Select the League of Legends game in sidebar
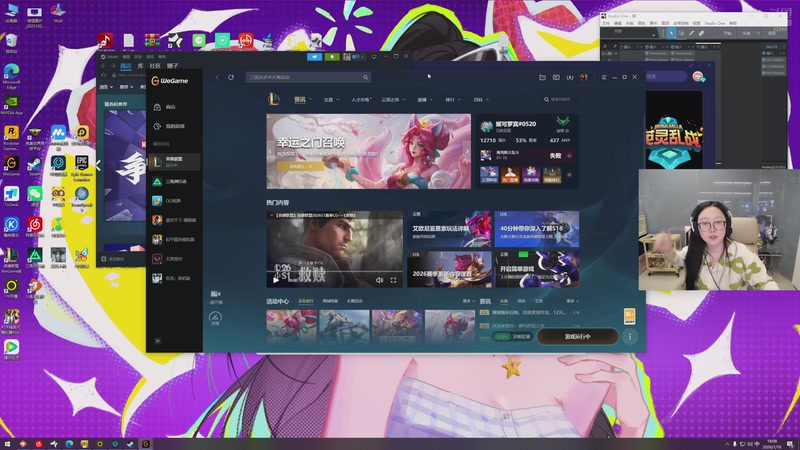This screenshot has height=450, width=800. click(x=174, y=162)
